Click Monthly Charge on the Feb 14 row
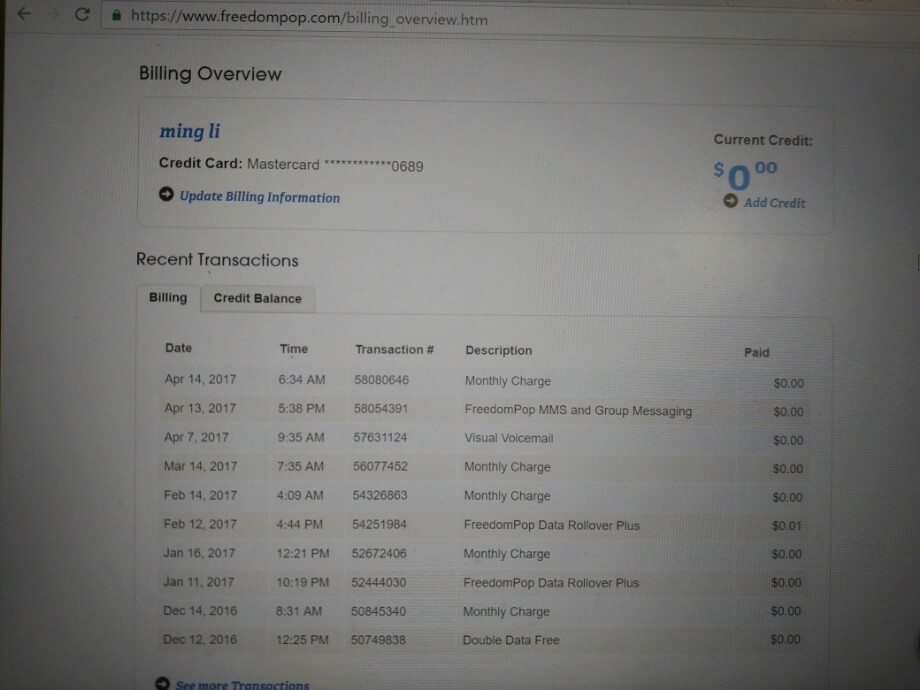The image size is (920, 690). click(508, 496)
